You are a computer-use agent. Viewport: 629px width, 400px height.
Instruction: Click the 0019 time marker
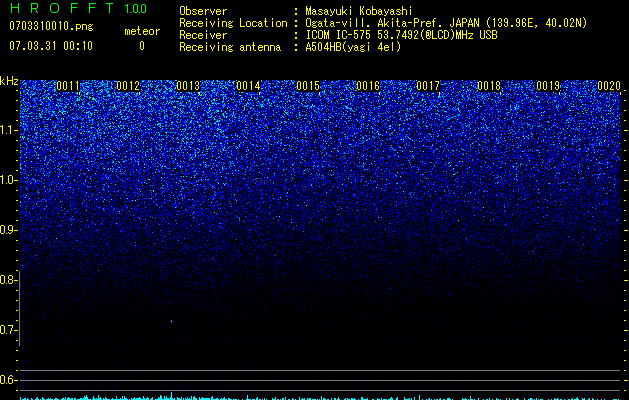548,86
